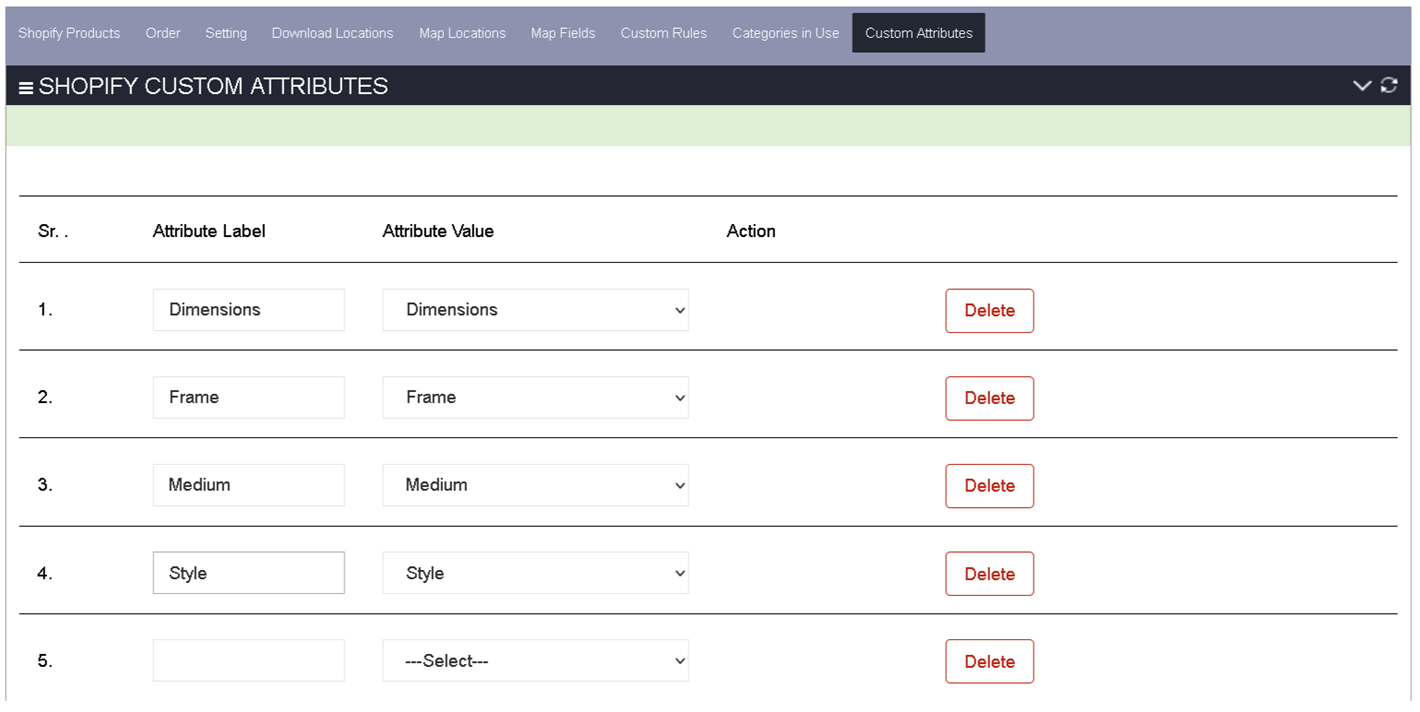1420x712 pixels.
Task: Select the Custom Attributes tab
Action: click(x=919, y=33)
